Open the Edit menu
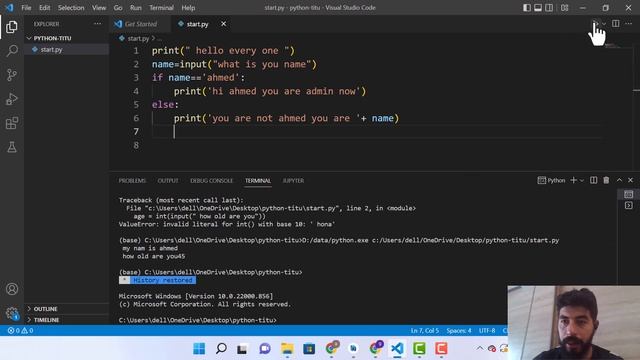This screenshot has width=640, height=360. [44, 8]
